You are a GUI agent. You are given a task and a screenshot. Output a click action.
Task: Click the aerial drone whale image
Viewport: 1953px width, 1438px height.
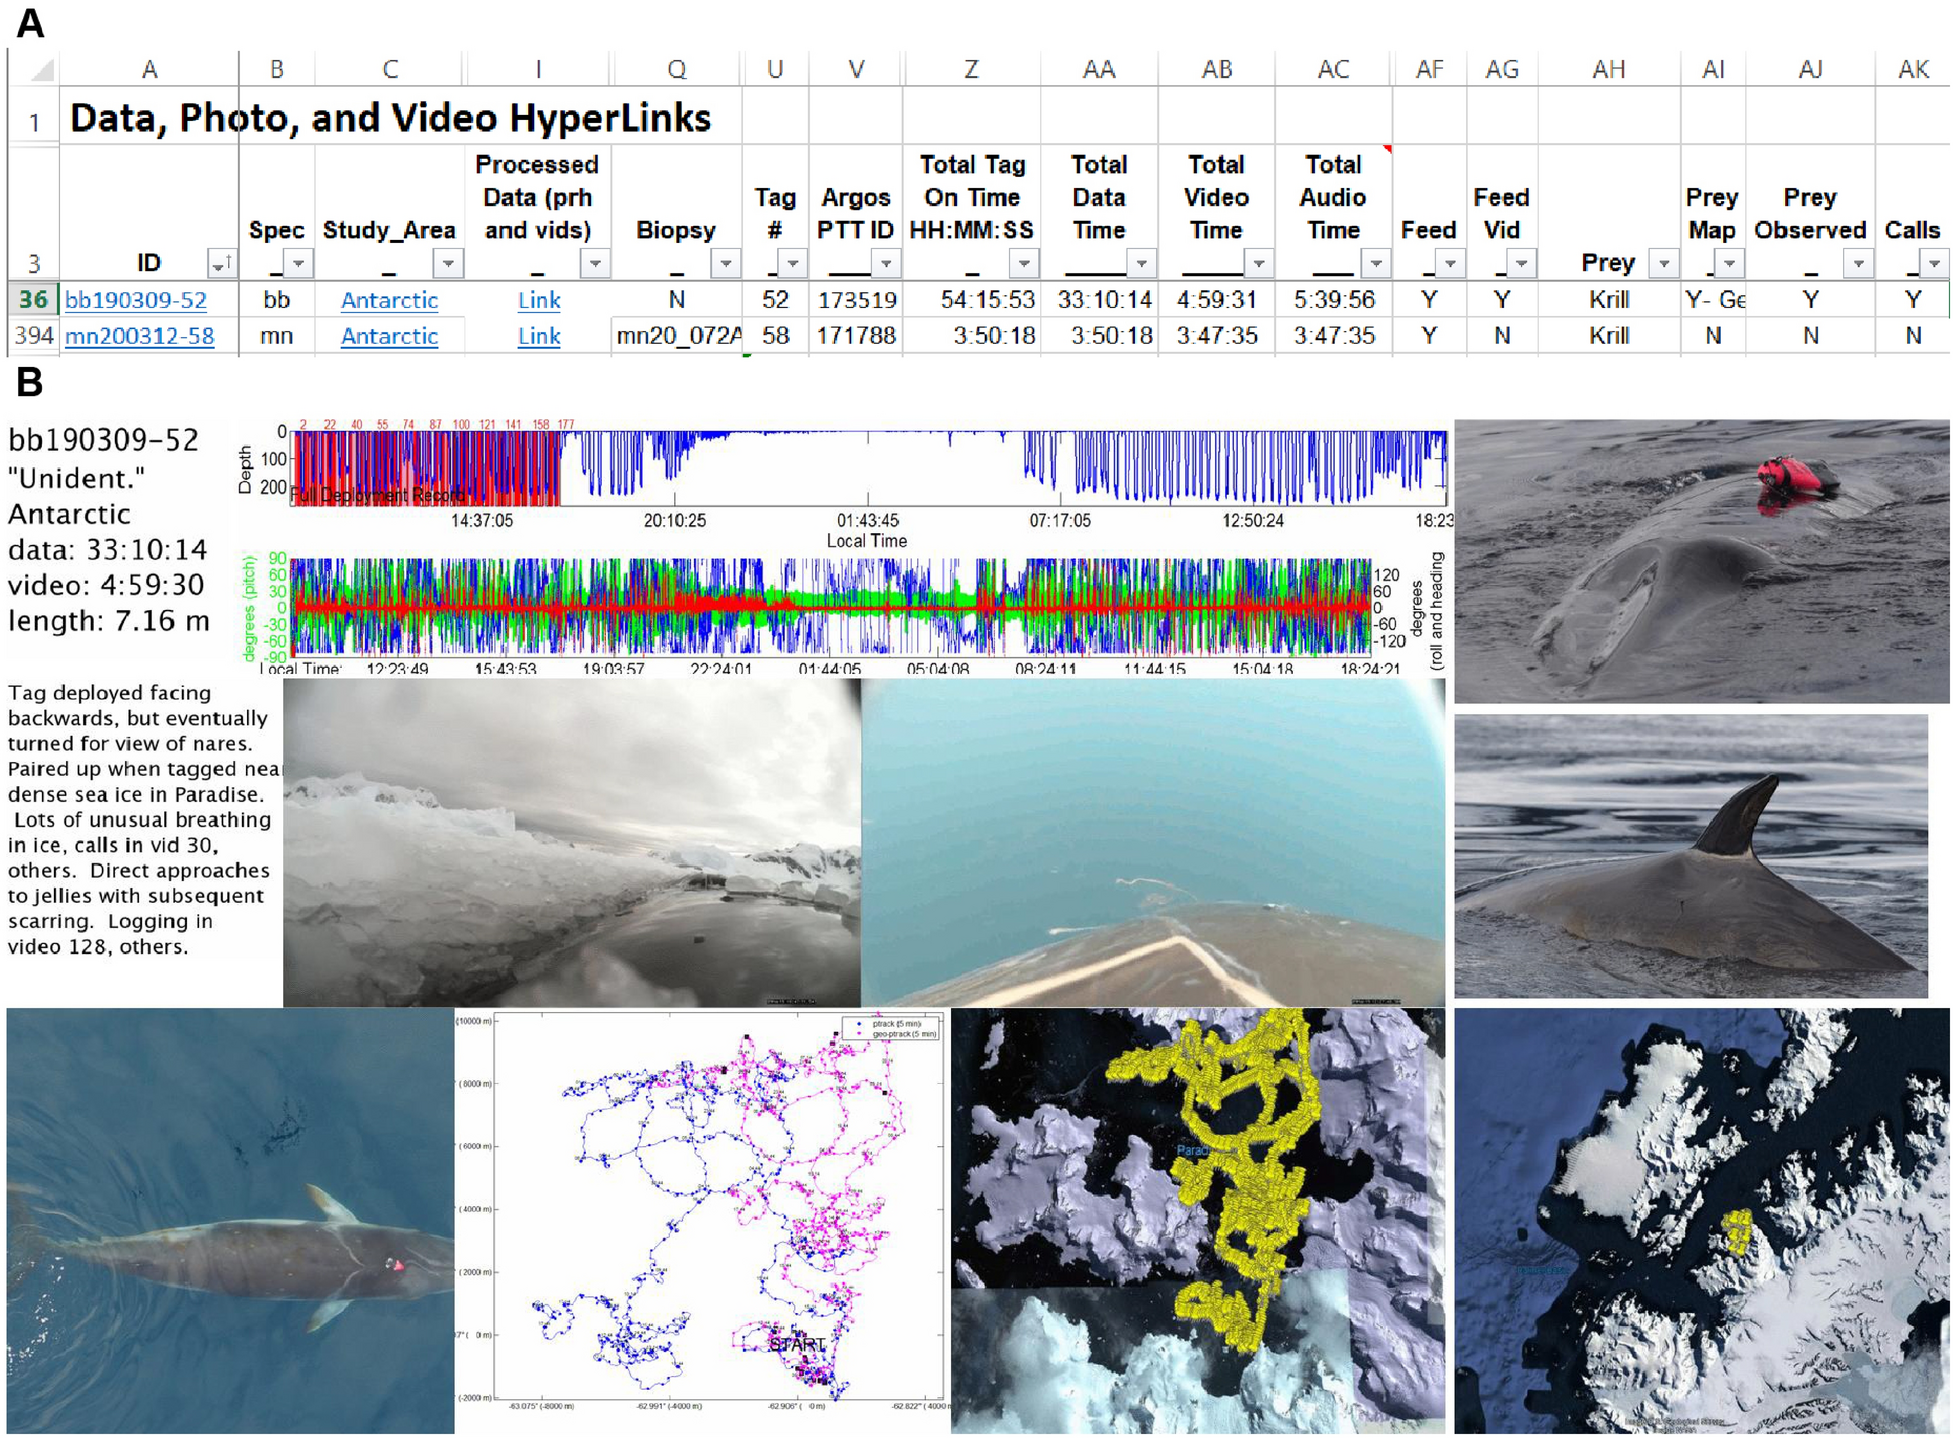(230, 1220)
